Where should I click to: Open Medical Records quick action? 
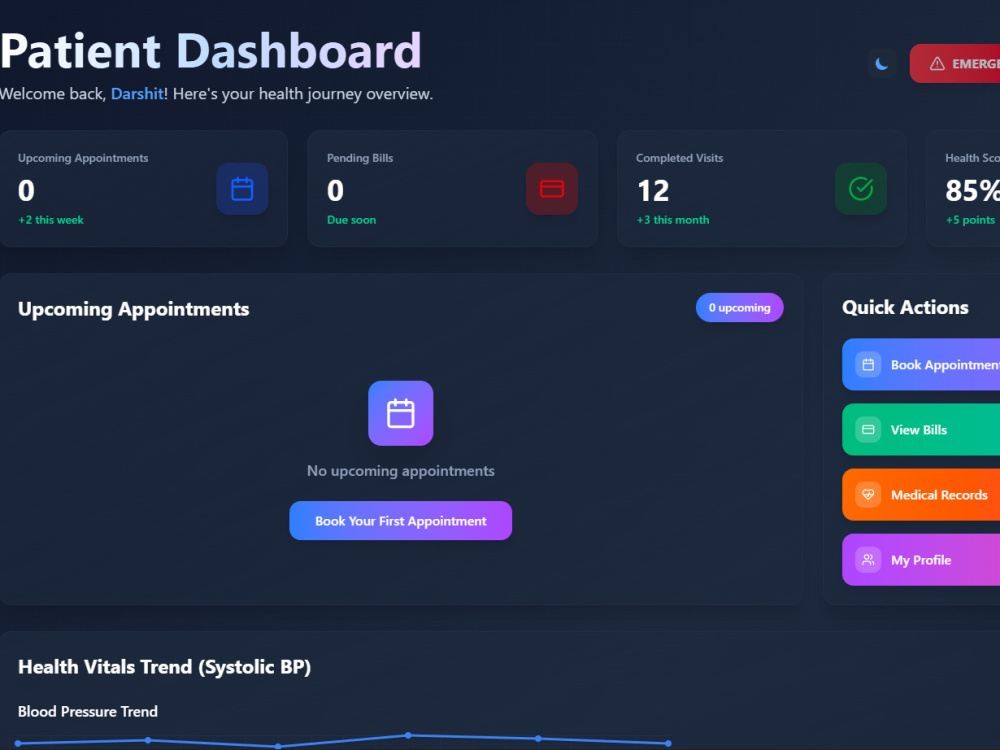921,494
